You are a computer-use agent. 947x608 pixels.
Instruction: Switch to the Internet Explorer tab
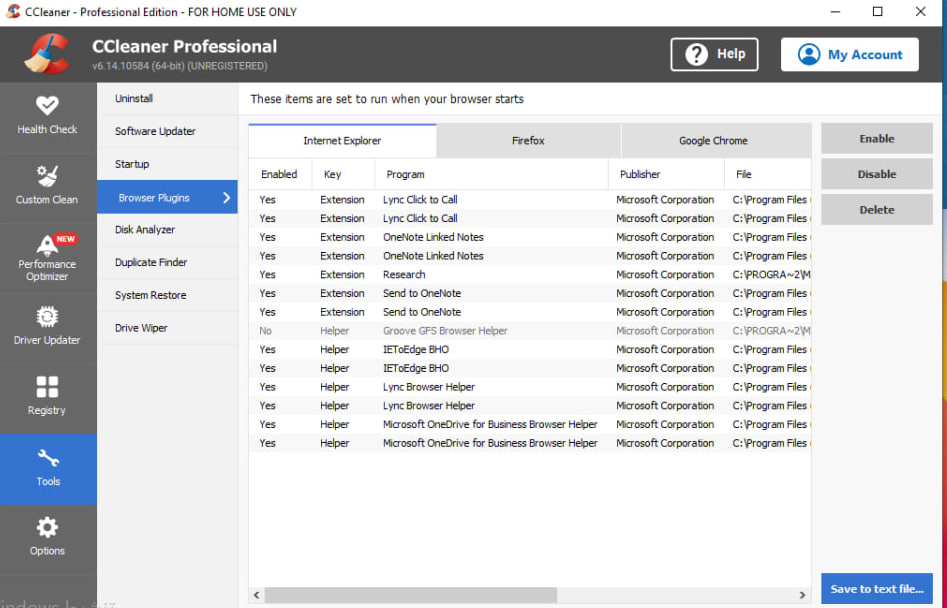342,141
